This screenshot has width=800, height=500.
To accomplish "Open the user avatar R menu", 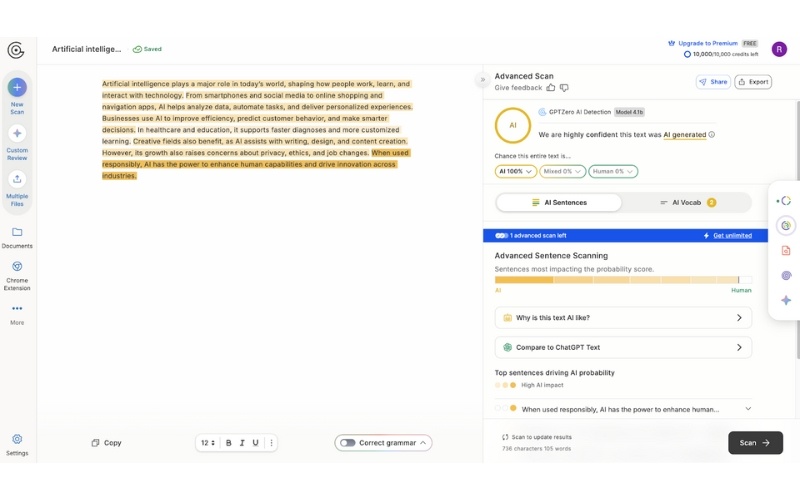I will tap(779, 49).
